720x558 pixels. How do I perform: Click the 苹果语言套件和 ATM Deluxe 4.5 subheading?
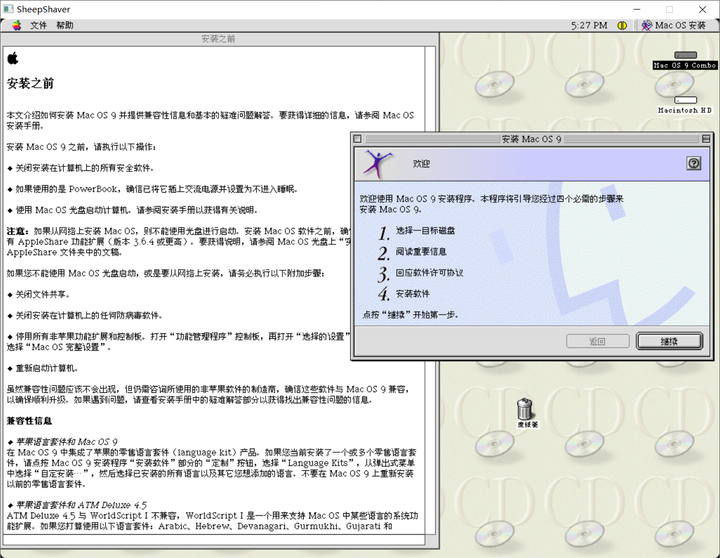point(81,505)
